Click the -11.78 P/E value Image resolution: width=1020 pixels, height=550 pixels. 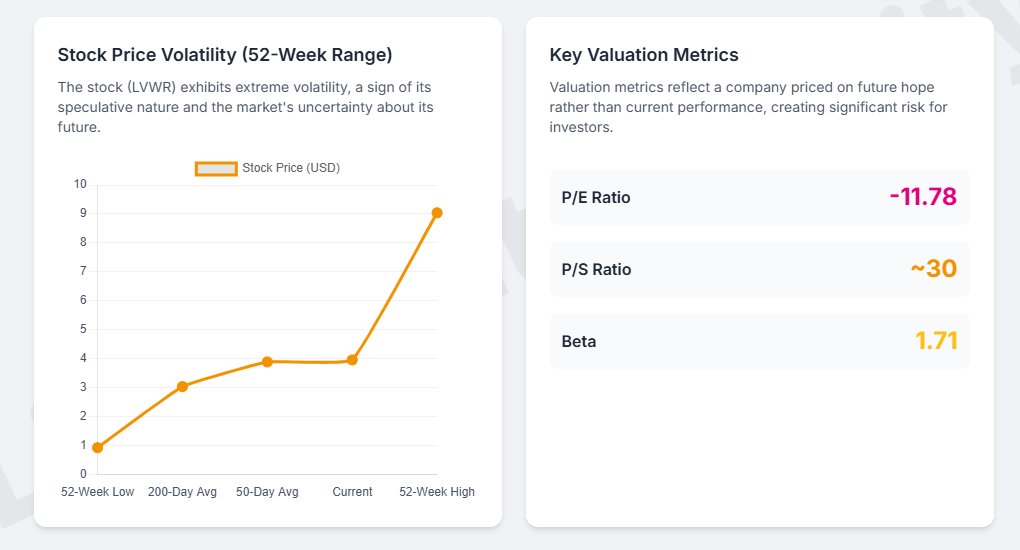(922, 197)
